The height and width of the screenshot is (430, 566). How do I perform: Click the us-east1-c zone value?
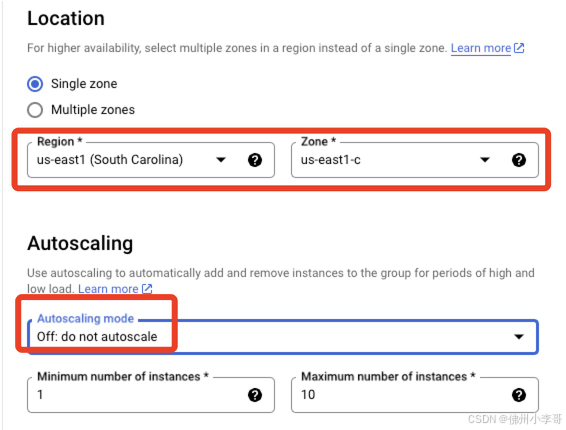[331, 160]
